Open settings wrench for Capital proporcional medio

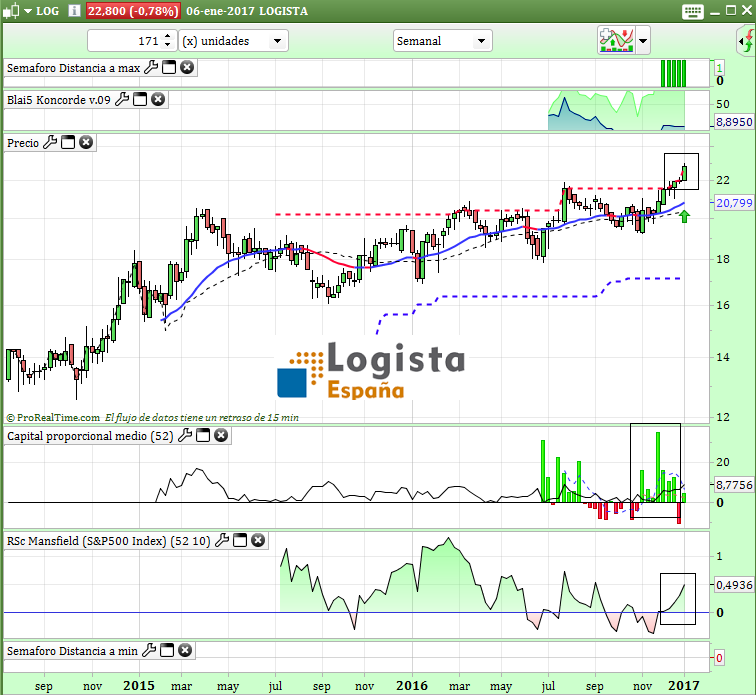point(185,436)
